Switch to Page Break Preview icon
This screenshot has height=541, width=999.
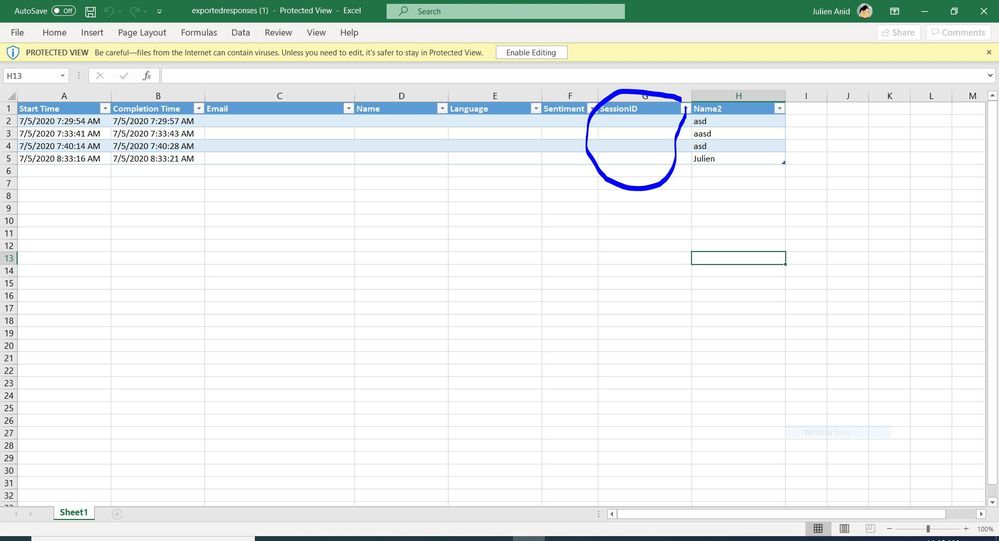(x=870, y=529)
